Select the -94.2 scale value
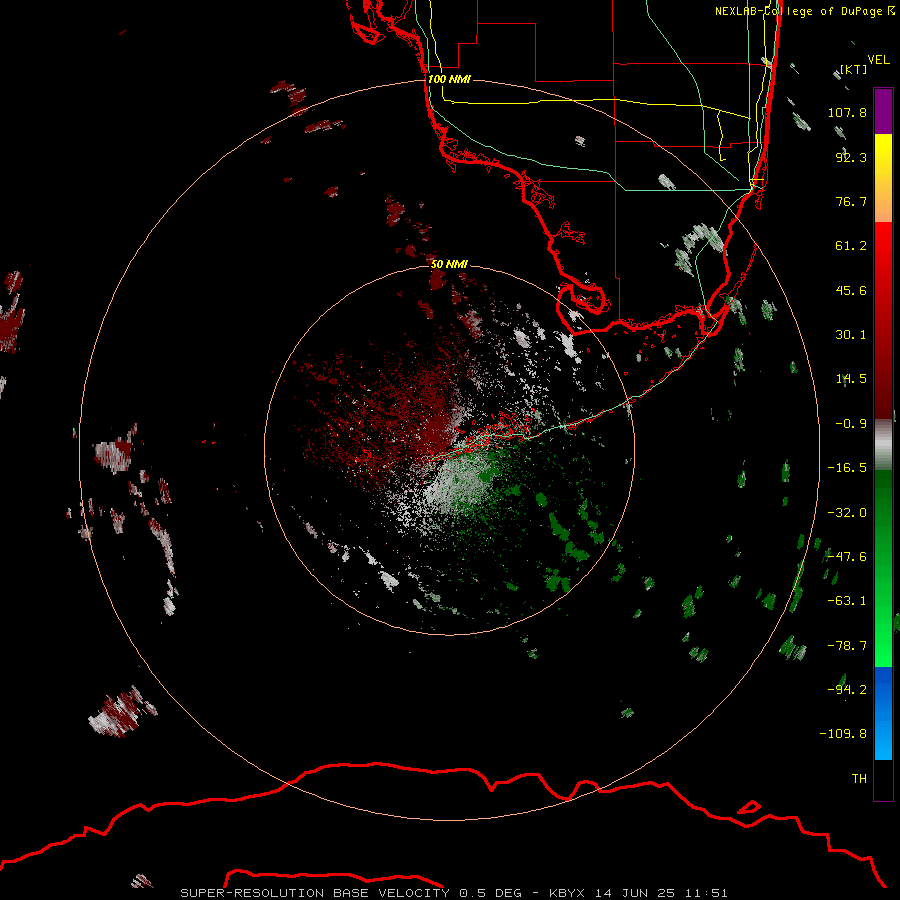The width and height of the screenshot is (900, 900). 847,690
